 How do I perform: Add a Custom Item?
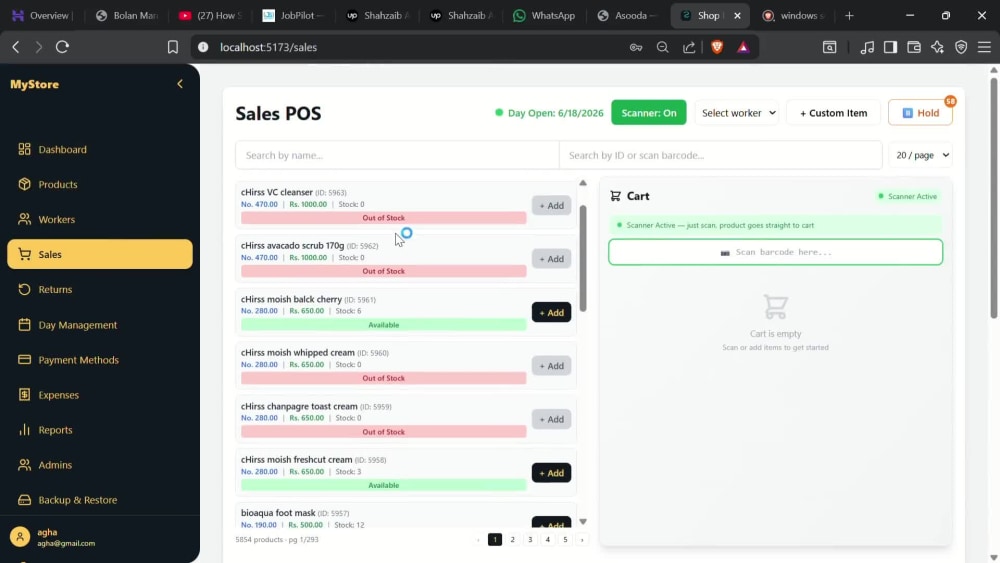[x=834, y=113]
